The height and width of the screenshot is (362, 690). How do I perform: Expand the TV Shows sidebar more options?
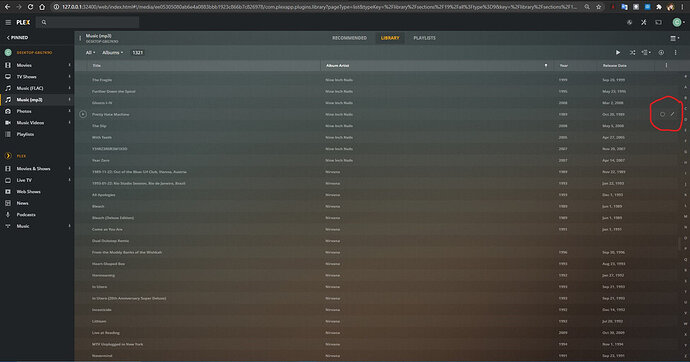coord(70,77)
